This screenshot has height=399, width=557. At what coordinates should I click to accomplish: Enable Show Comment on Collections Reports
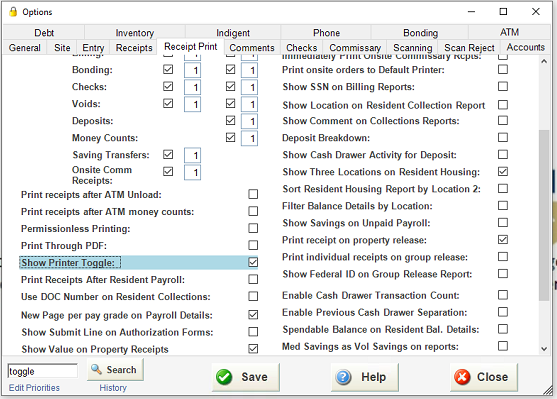click(x=503, y=120)
